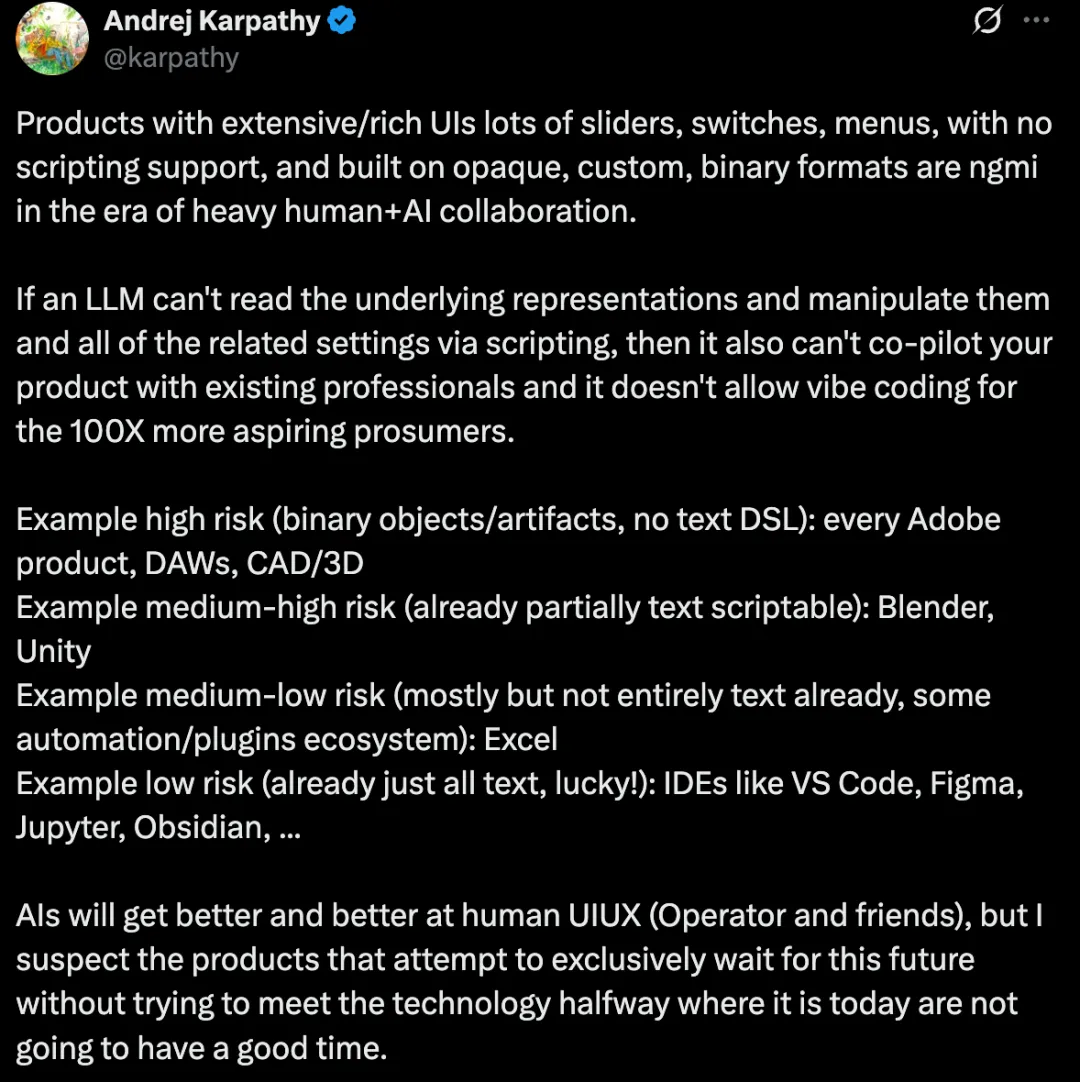This screenshot has height=1082, width=1080.
Task: Click the Andrej Karpathy display name
Action: 212,21
